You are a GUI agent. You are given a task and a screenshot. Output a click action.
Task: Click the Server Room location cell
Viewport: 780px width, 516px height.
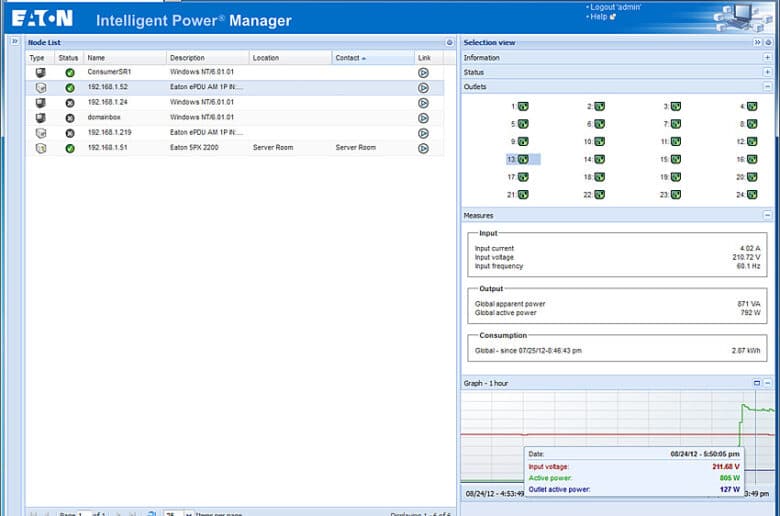pos(273,148)
